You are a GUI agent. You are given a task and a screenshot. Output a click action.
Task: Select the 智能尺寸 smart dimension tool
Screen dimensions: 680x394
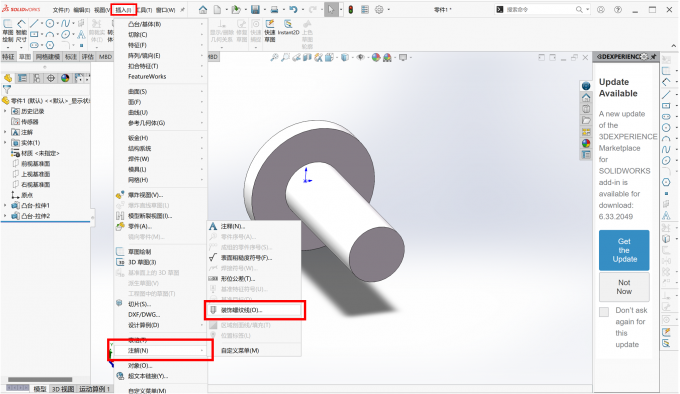pos(21,30)
